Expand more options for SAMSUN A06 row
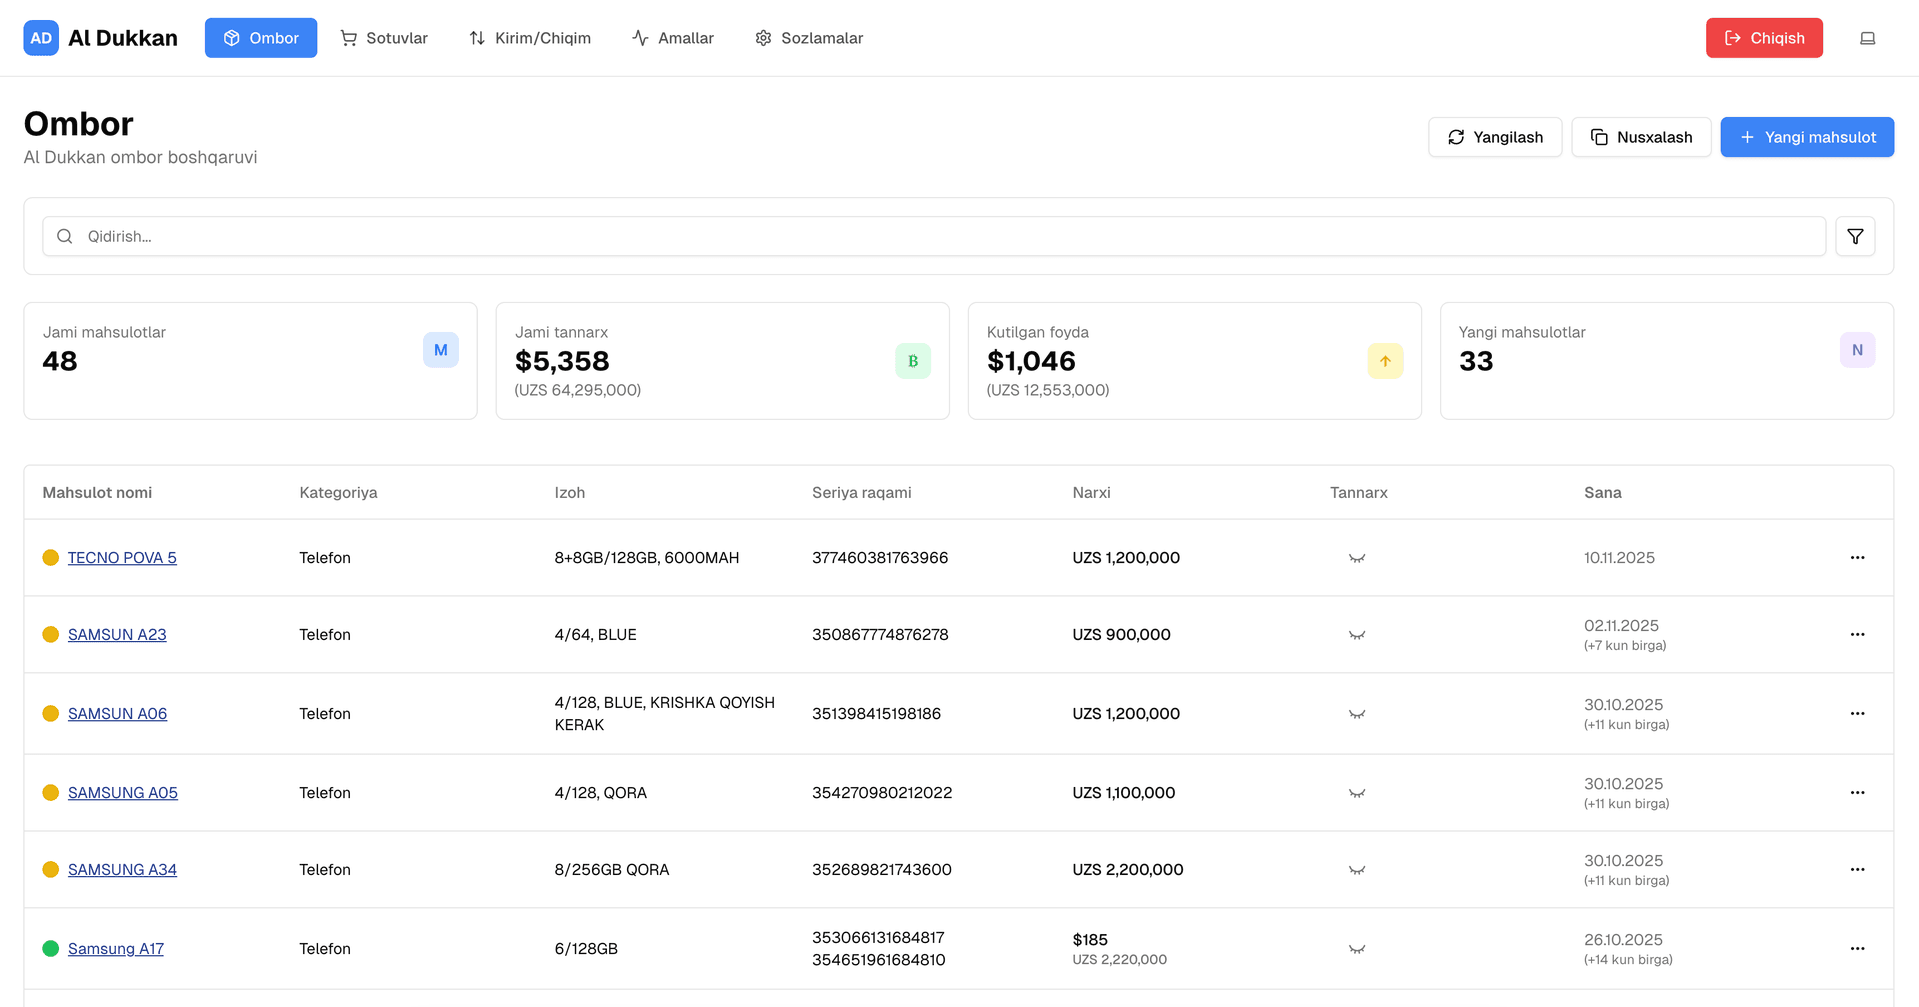Screen dimensions: 1919x1007 (1857, 713)
